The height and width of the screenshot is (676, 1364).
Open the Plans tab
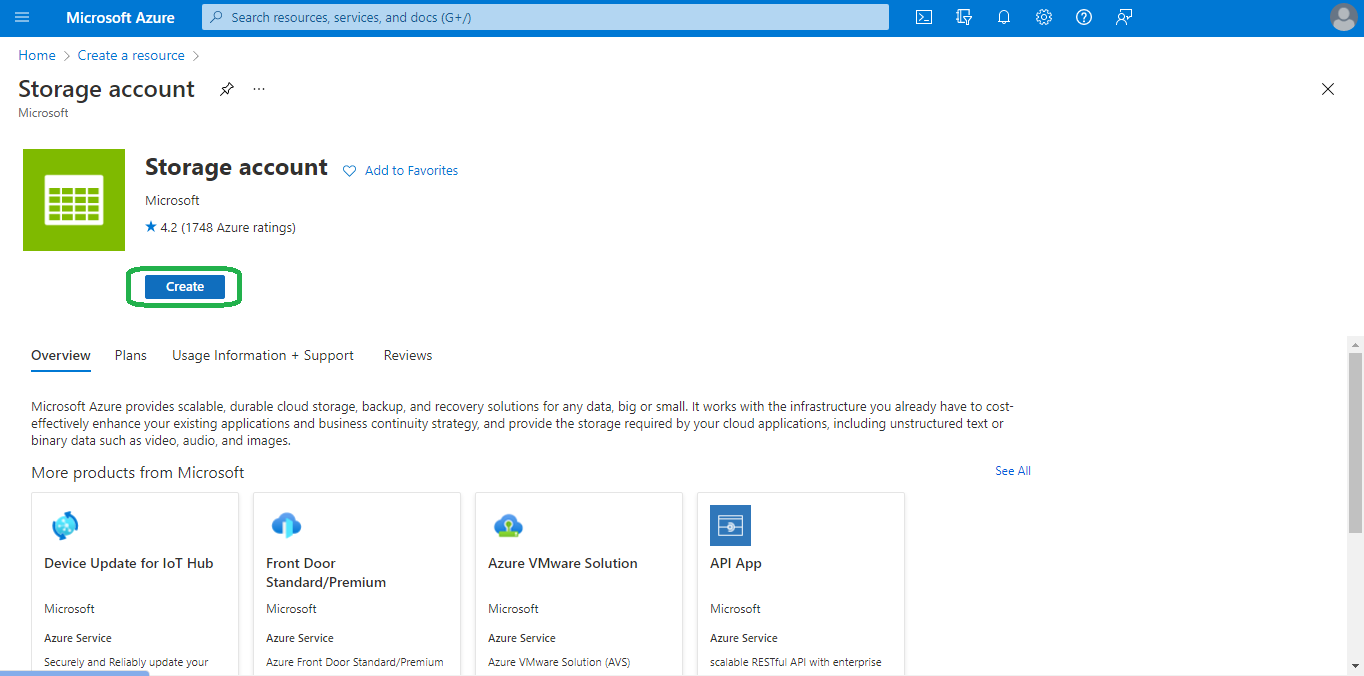pos(130,355)
